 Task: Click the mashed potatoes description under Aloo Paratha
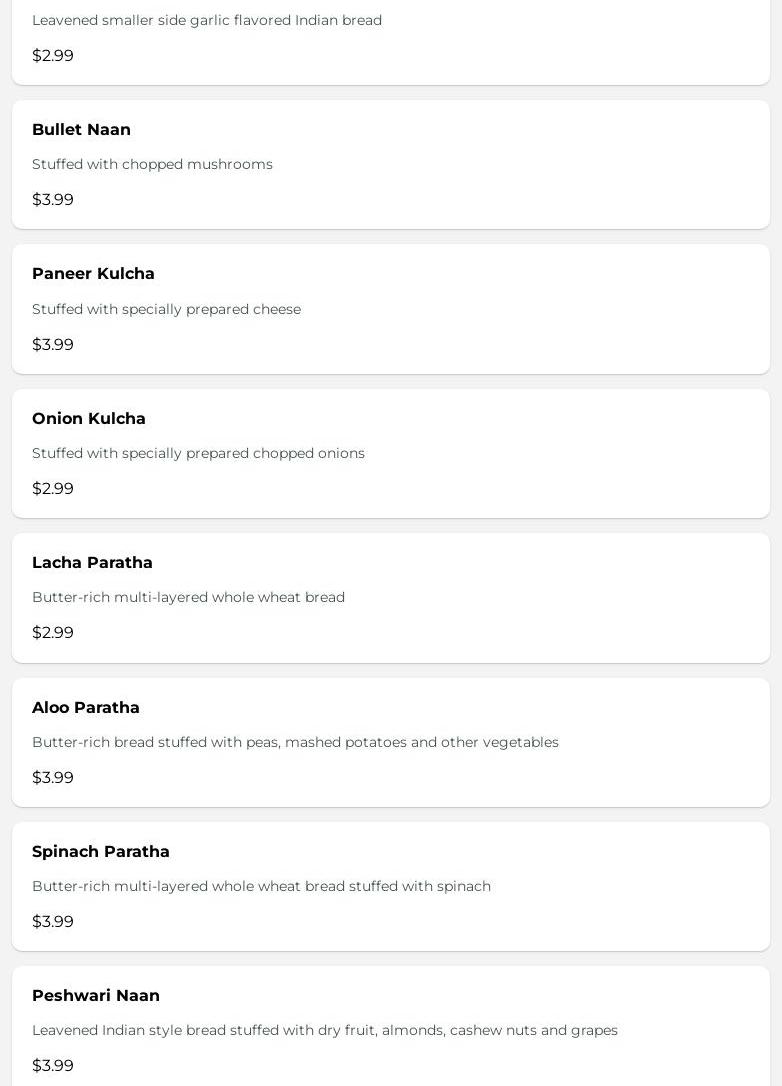(295, 742)
